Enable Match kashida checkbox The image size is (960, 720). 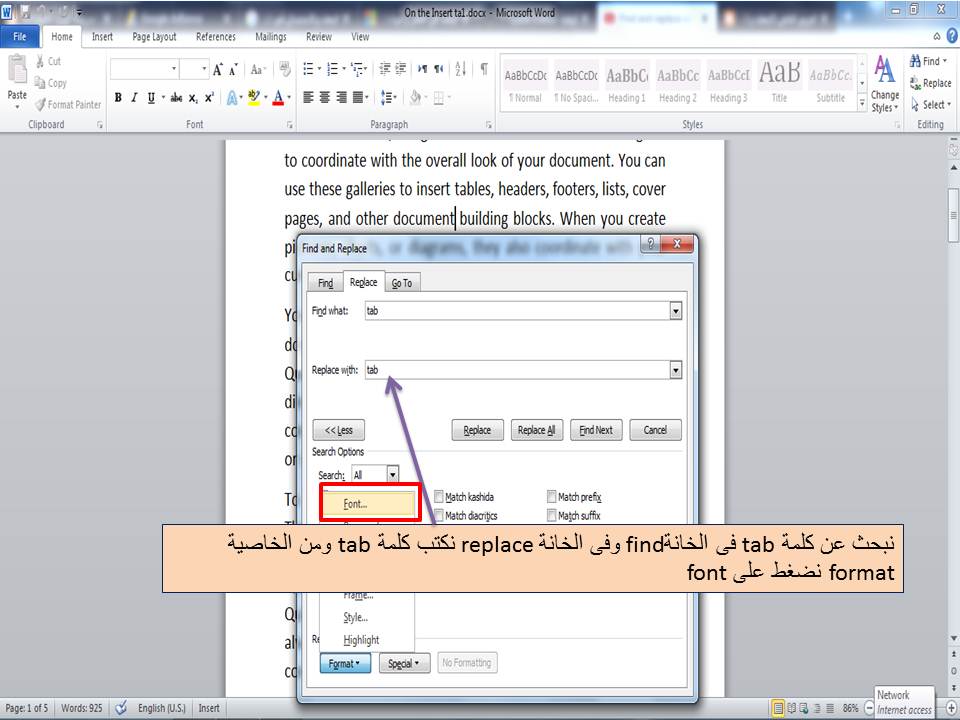click(438, 497)
